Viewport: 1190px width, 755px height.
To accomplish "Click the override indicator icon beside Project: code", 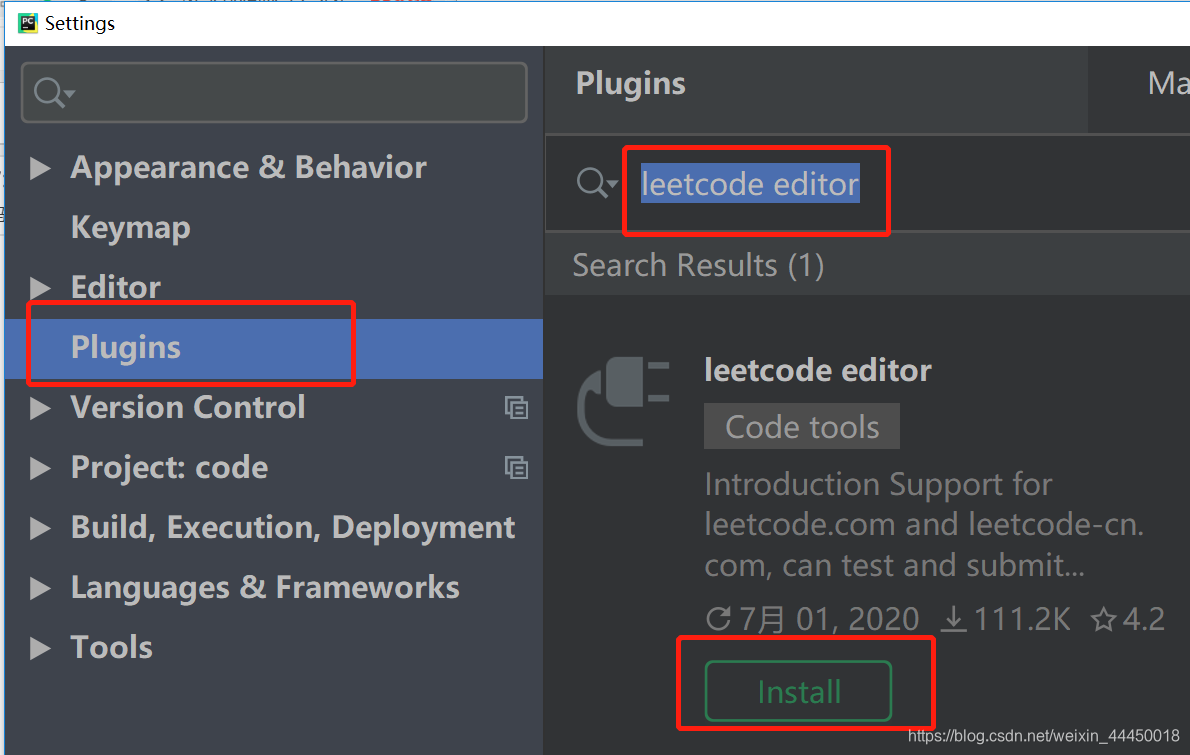I will 517,468.
